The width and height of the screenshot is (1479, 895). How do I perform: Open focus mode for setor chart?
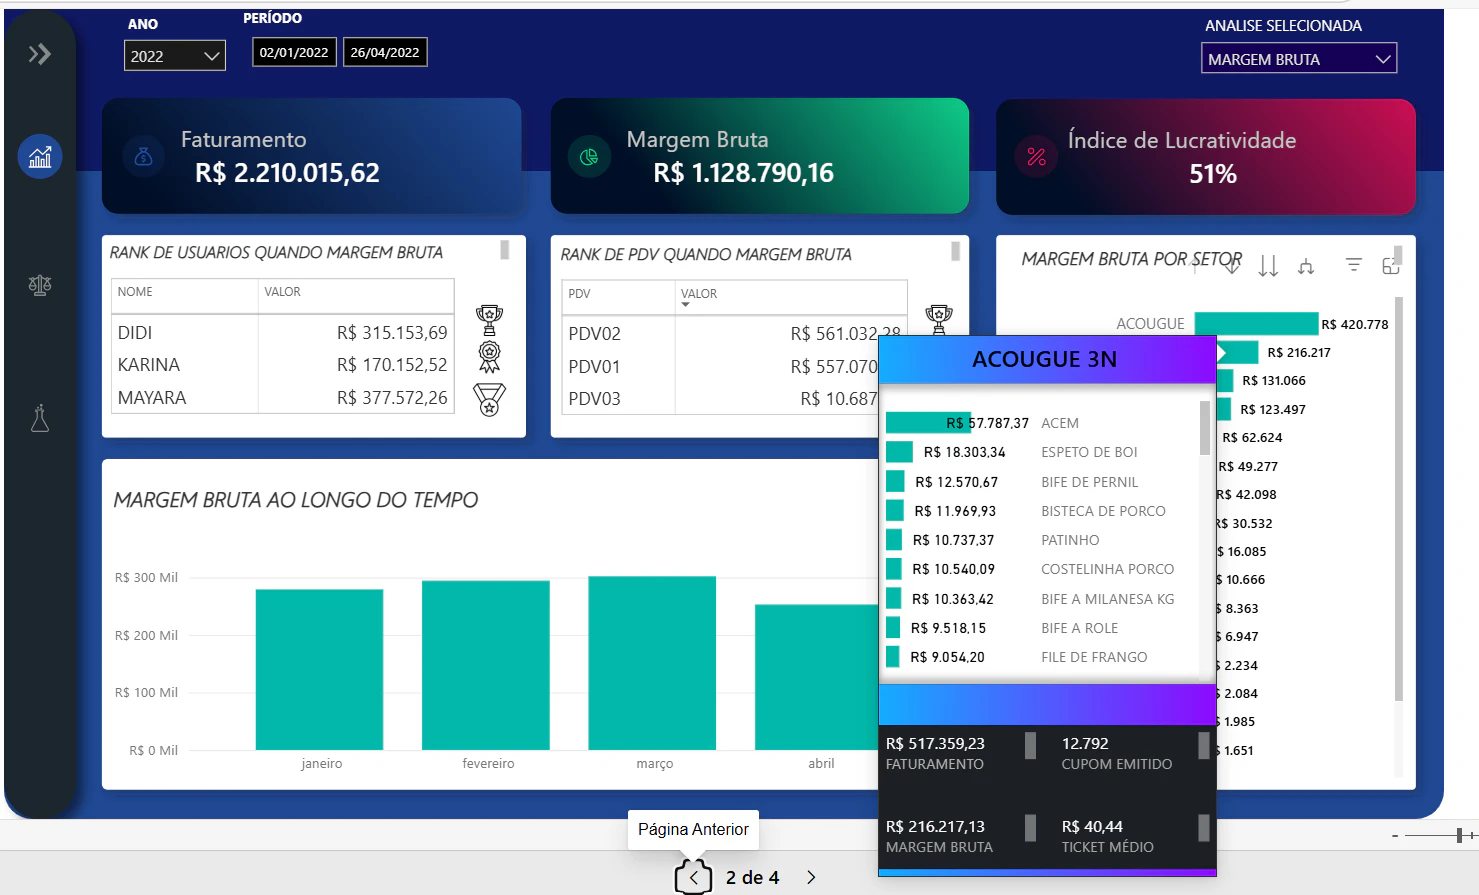click(x=1390, y=266)
